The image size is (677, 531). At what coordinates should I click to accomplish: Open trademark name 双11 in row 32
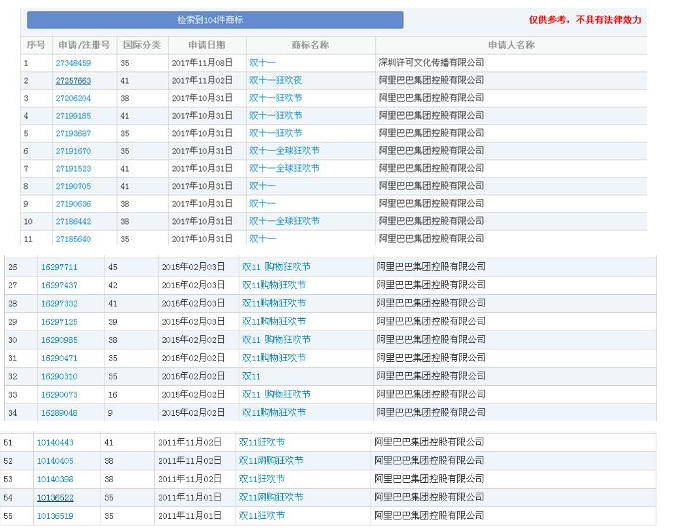pos(251,376)
